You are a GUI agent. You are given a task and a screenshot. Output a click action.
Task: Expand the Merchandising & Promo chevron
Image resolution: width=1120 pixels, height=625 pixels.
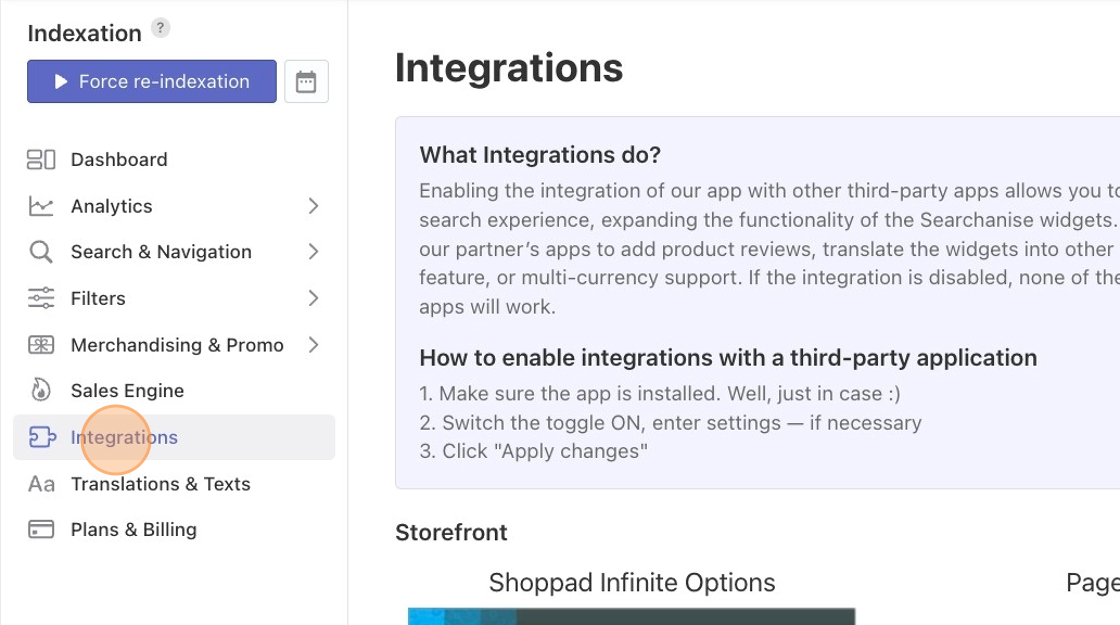[x=313, y=345]
